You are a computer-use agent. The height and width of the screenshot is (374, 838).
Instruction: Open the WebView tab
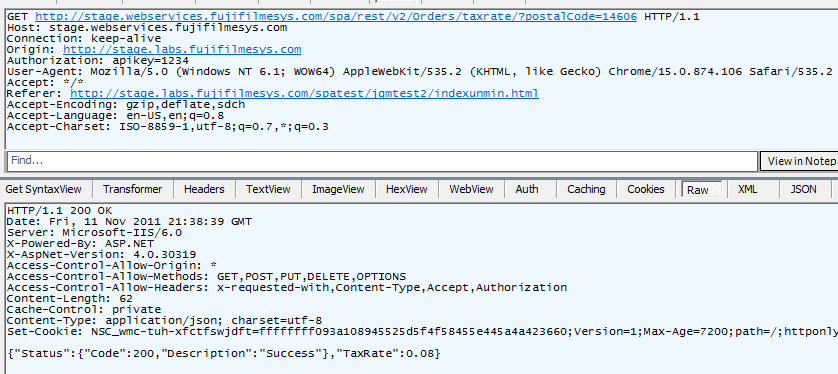tap(471, 189)
